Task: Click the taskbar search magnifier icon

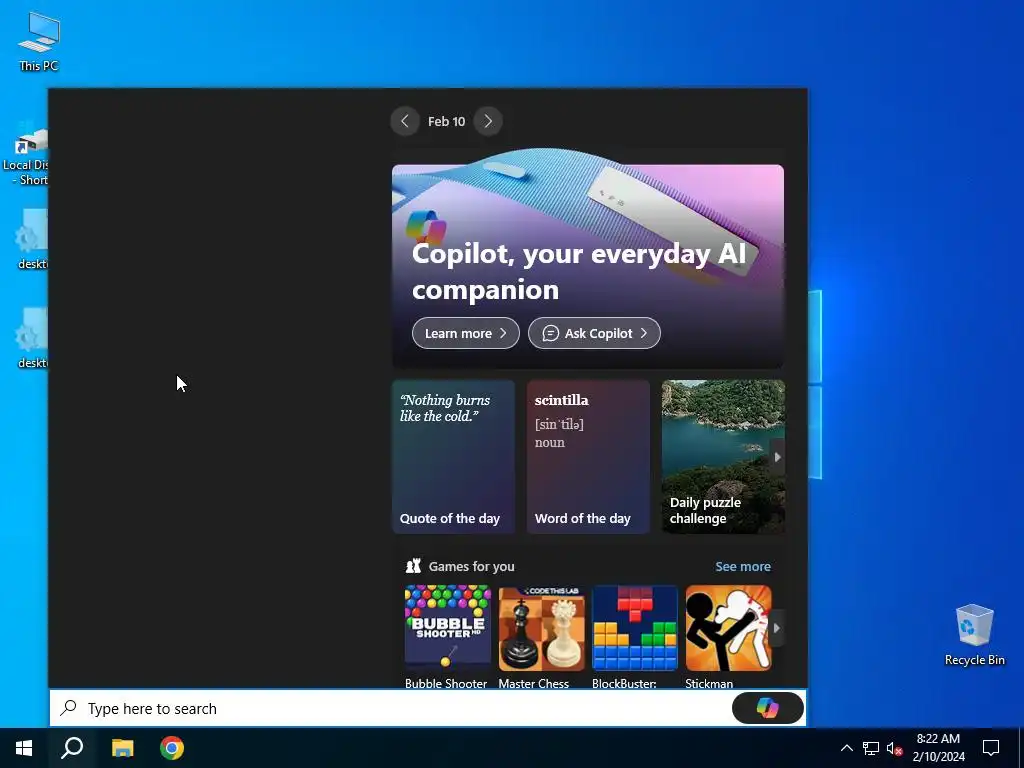Action: (72, 748)
